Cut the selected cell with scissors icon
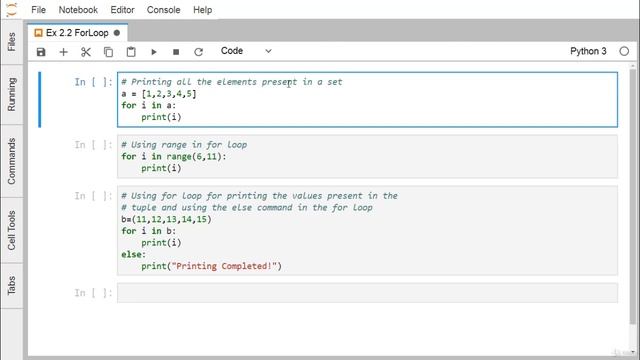 (86, 52)
